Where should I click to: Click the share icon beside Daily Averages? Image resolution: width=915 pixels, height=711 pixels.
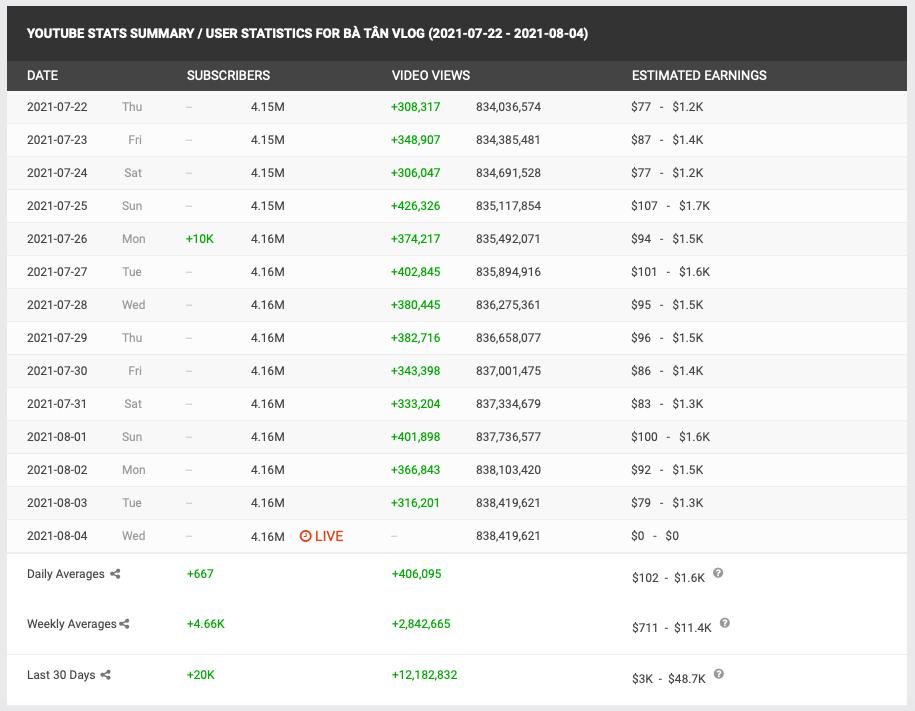click(115, 574)
